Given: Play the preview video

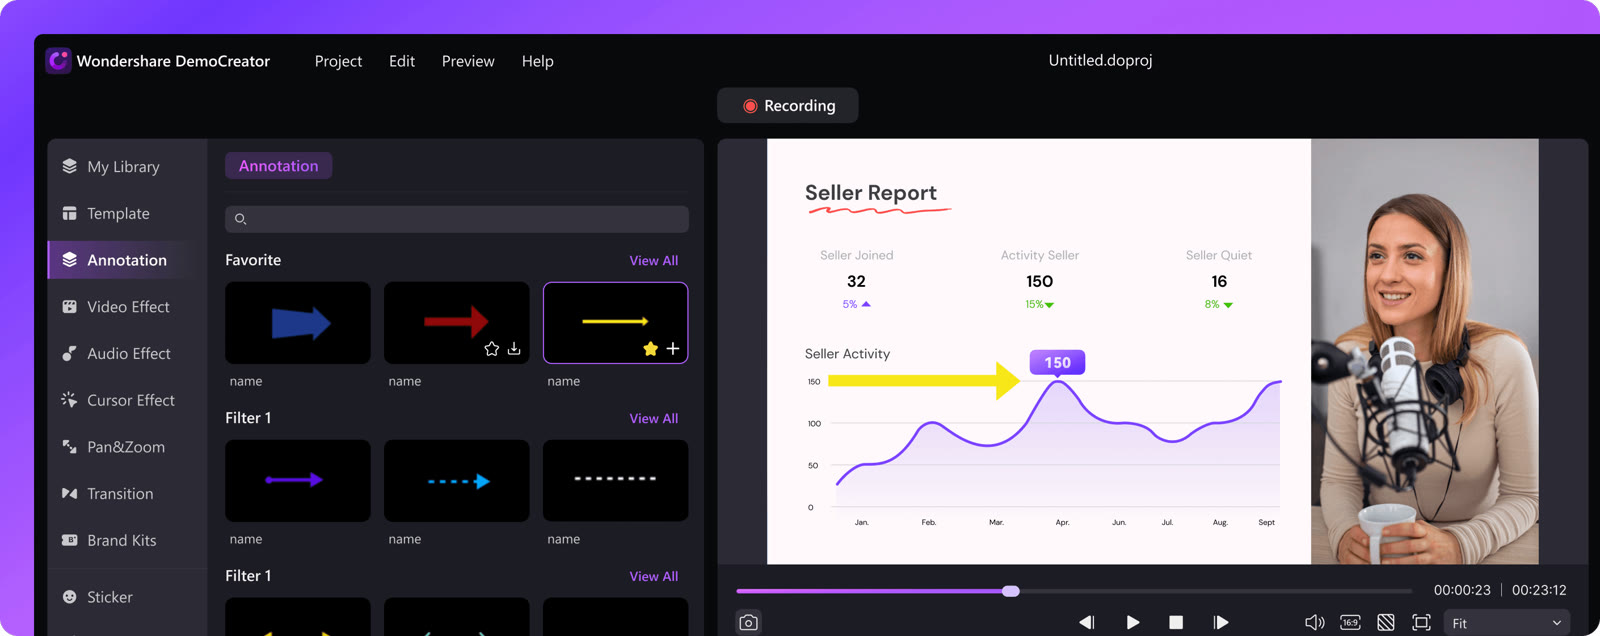Looking at the screenshot, I should [1132, 622].
